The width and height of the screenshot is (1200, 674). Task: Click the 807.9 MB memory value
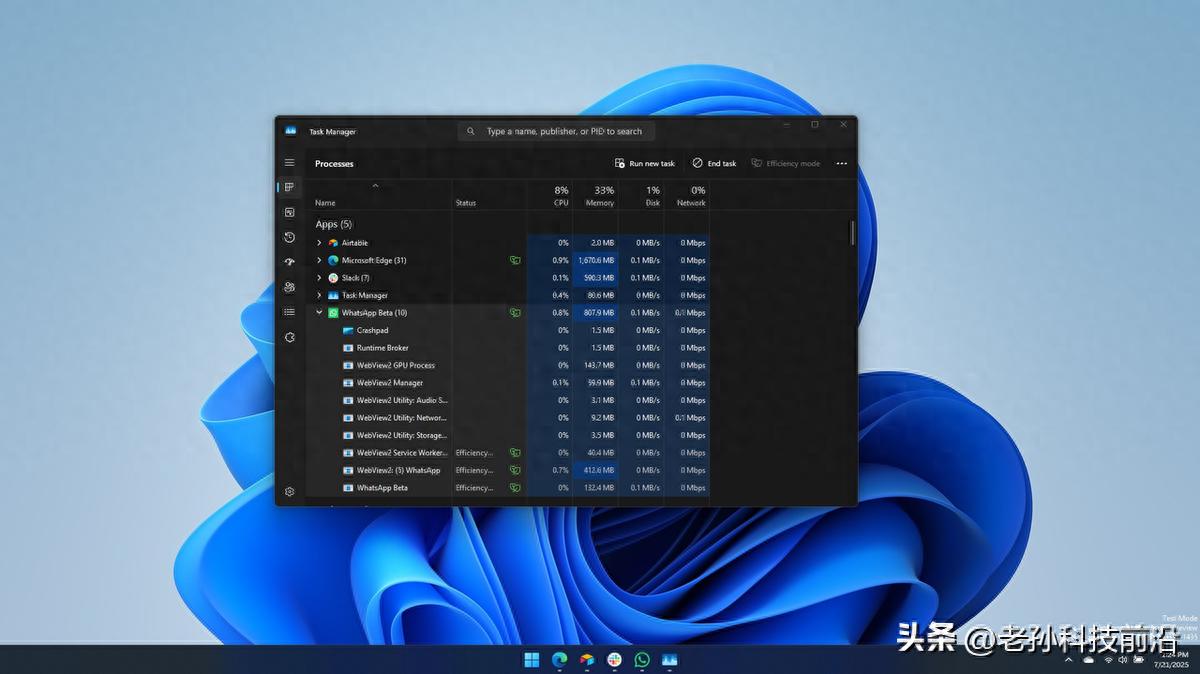(x=600, y=313)
